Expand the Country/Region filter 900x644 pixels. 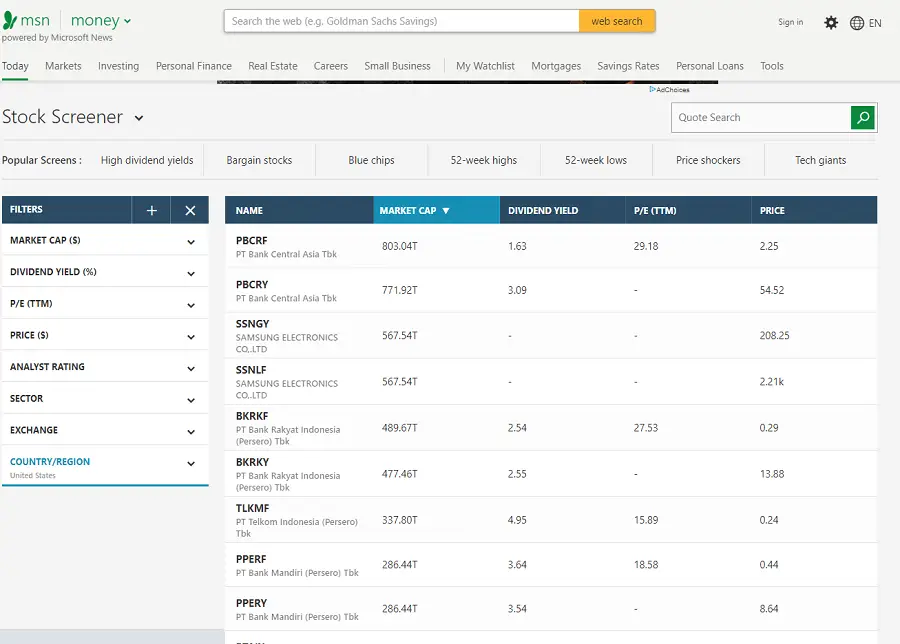point(191,463)
